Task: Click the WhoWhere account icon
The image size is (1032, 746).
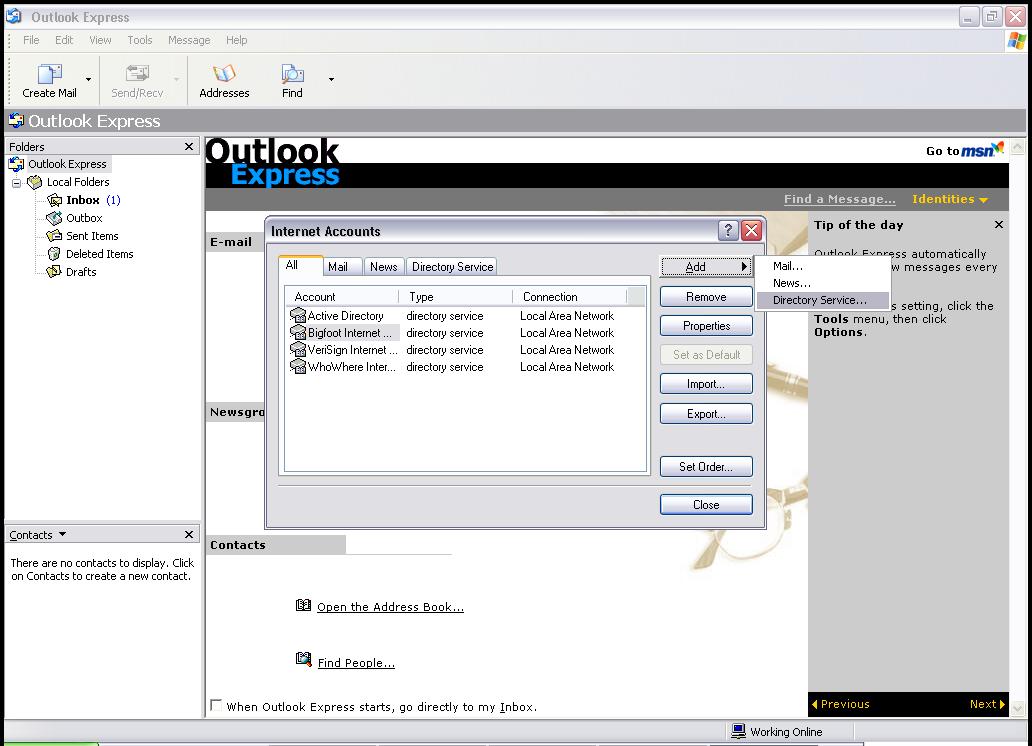Action: (298, 367)
